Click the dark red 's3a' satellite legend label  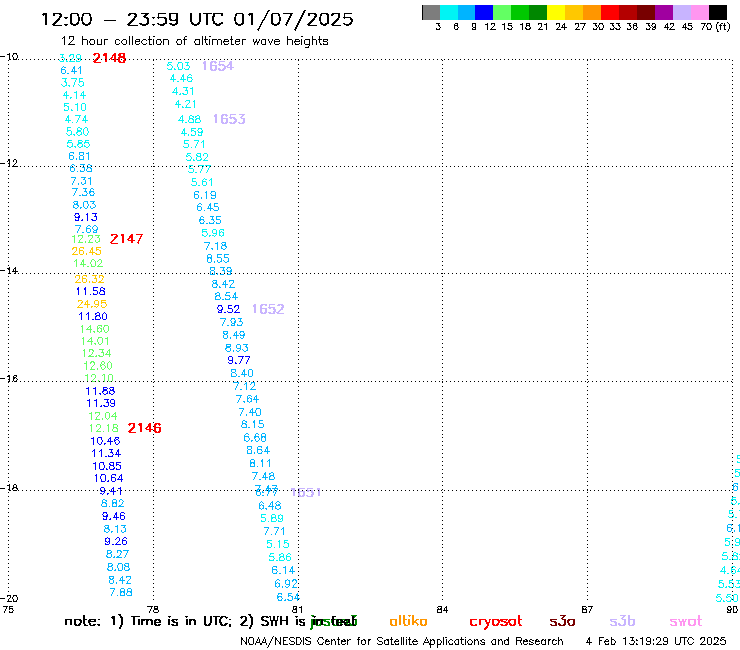point(563,621)
